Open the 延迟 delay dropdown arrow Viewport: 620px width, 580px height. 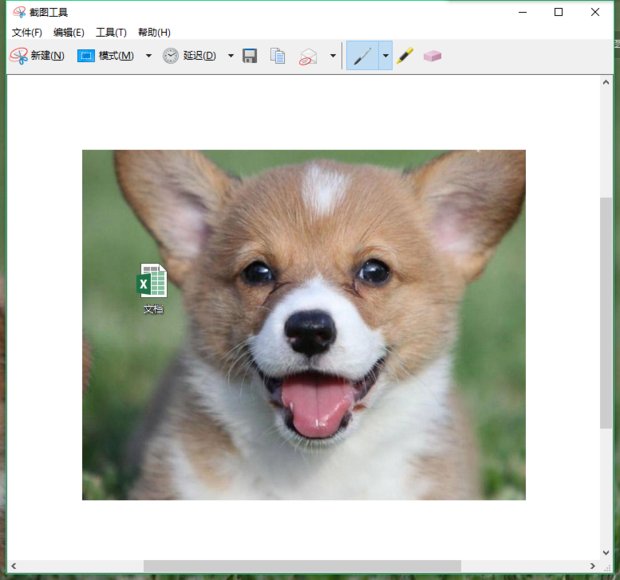231,56
